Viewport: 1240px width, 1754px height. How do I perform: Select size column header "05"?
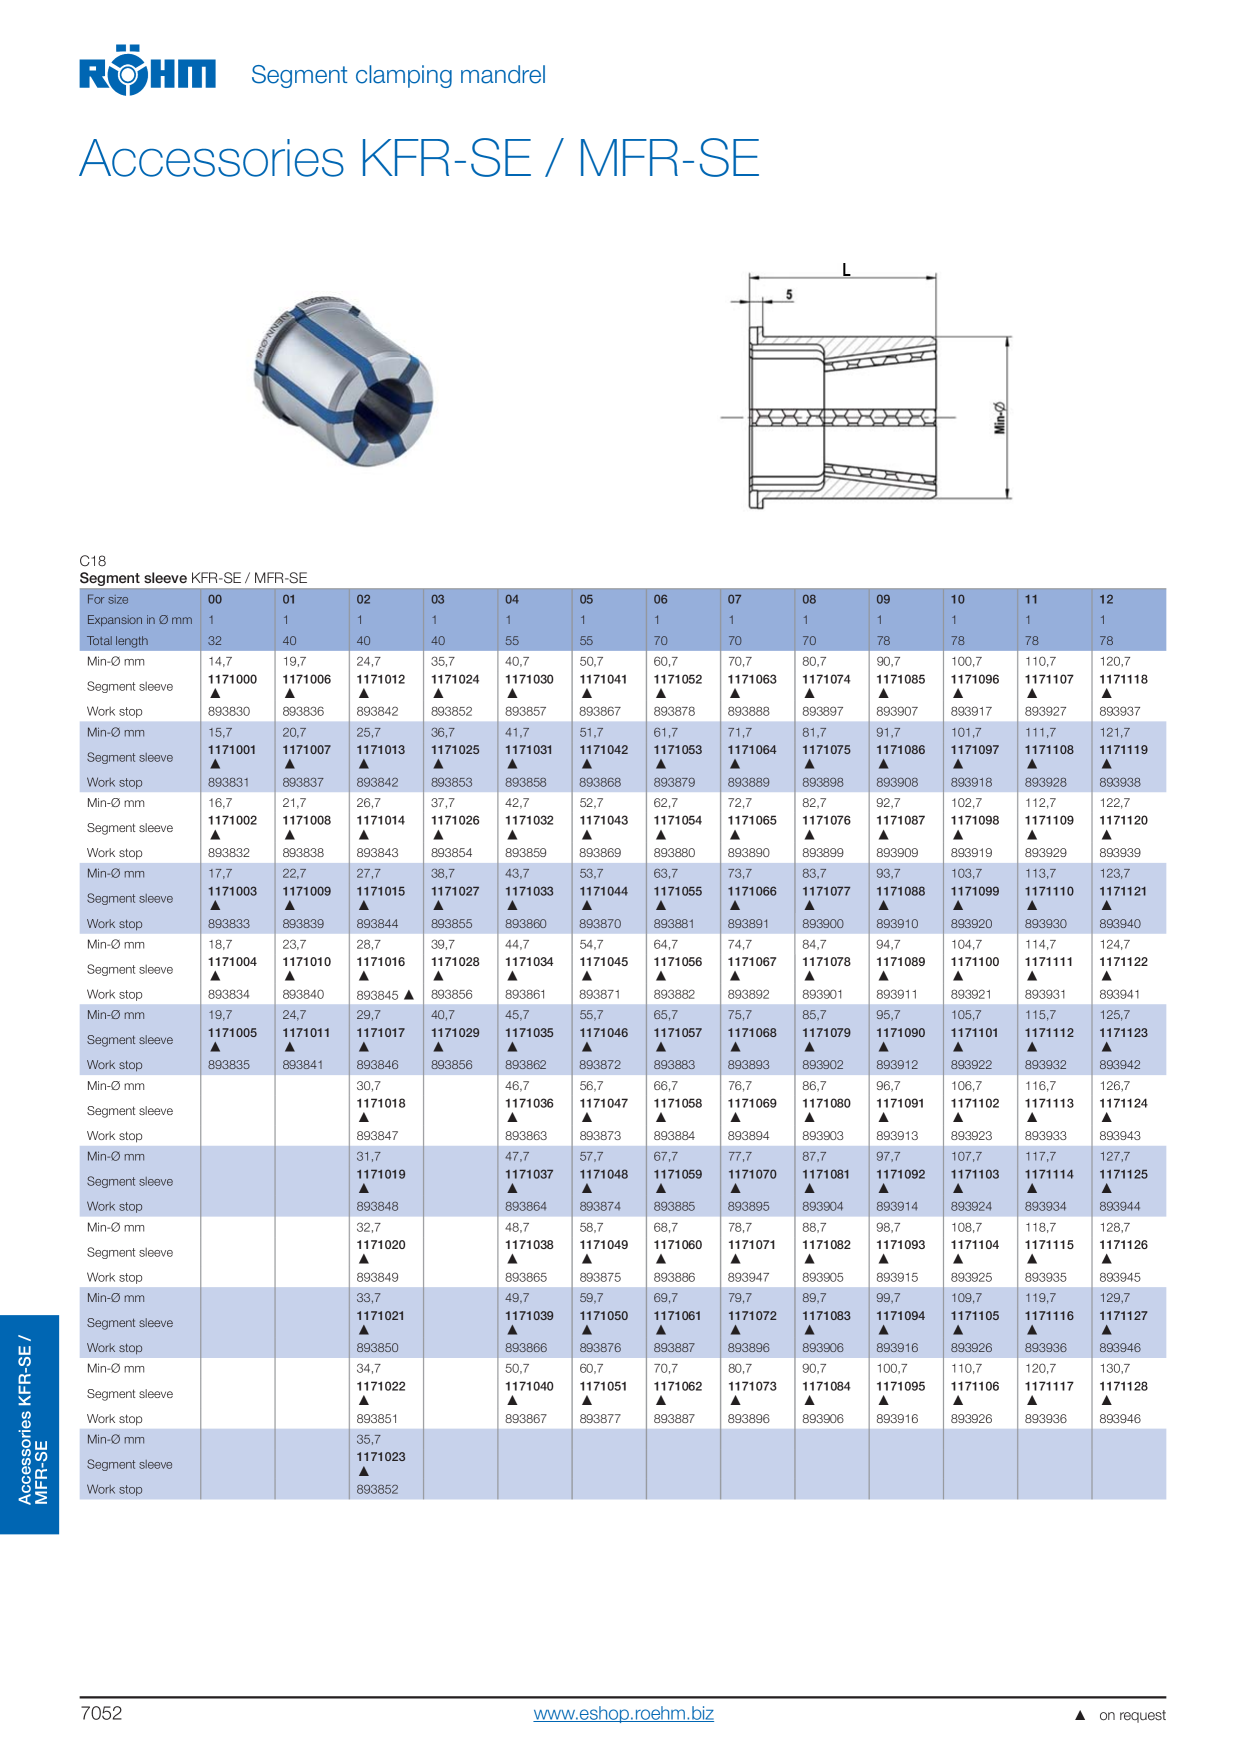click(x=586, y=600)
